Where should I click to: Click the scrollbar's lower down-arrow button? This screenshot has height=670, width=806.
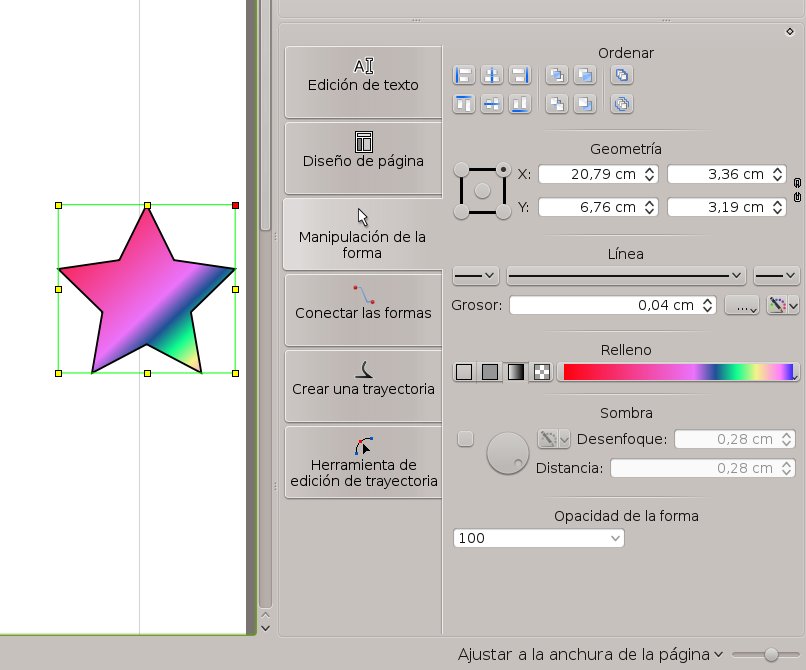click(265, 628)
